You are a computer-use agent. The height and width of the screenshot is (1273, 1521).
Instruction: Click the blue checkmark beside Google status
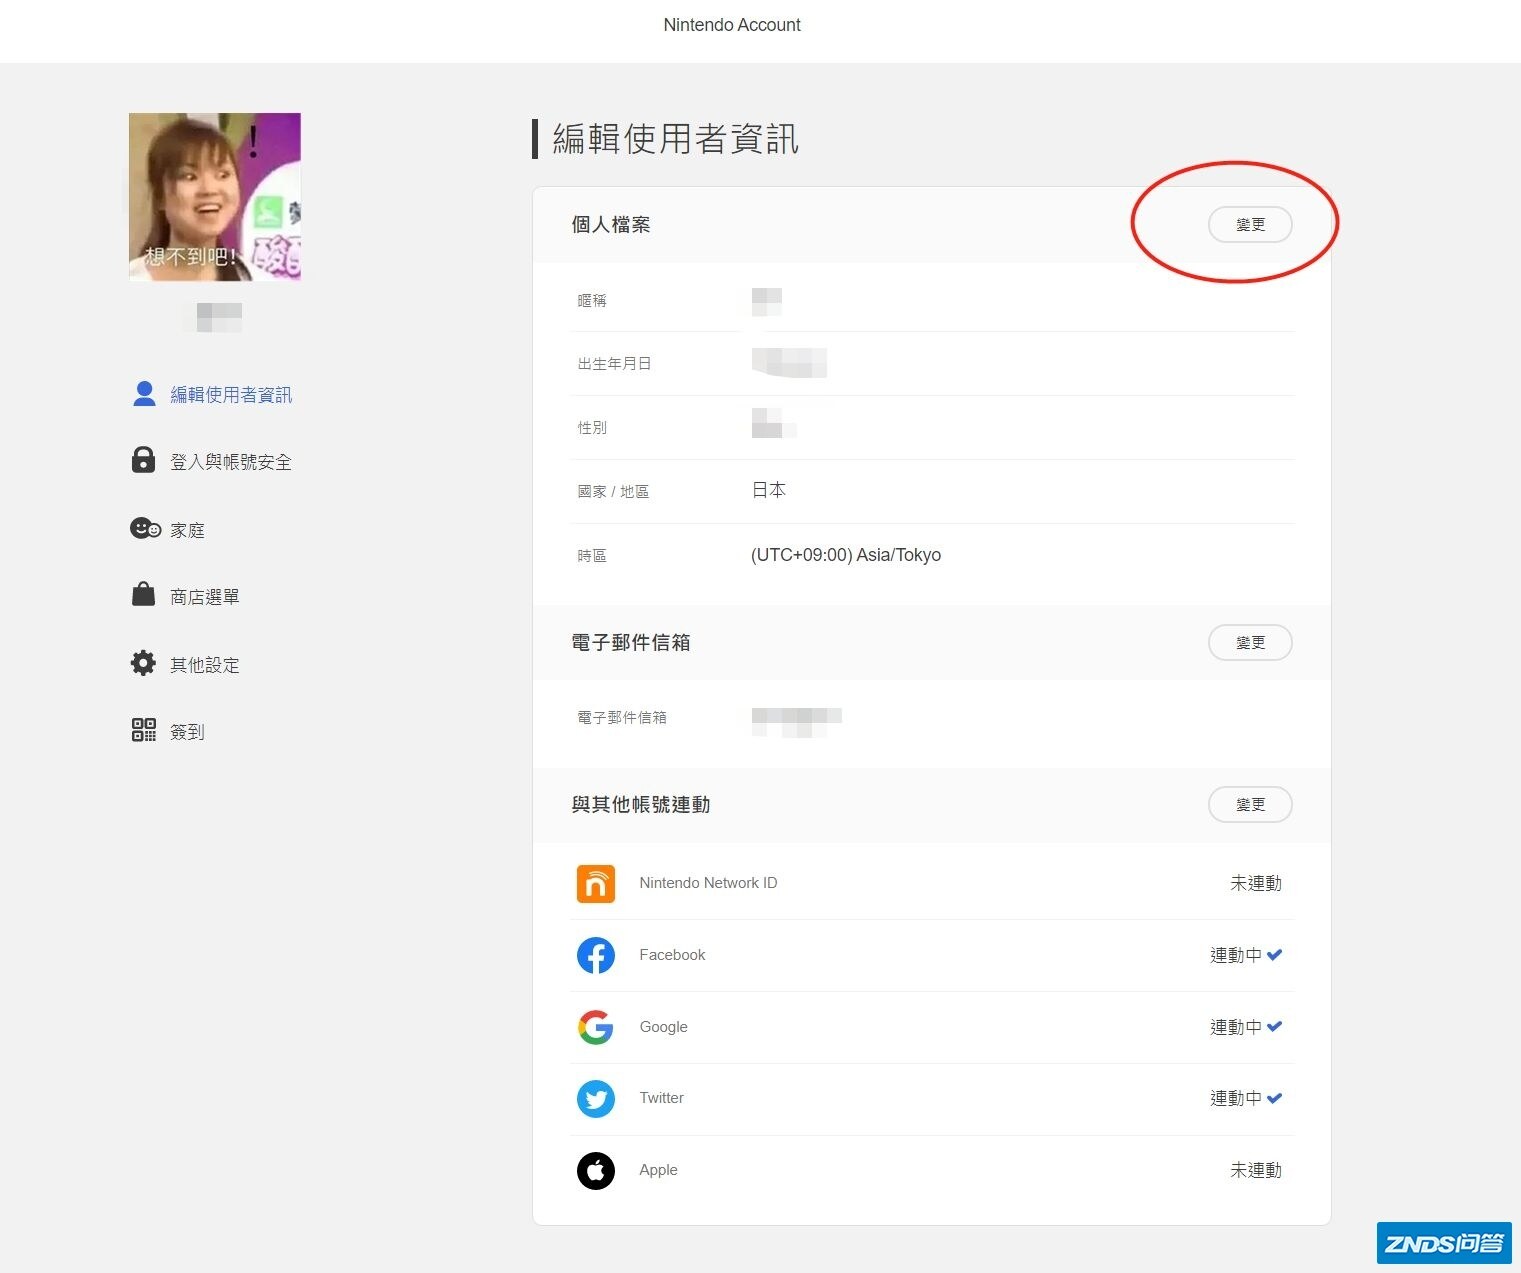[x=1274, y=1027]
